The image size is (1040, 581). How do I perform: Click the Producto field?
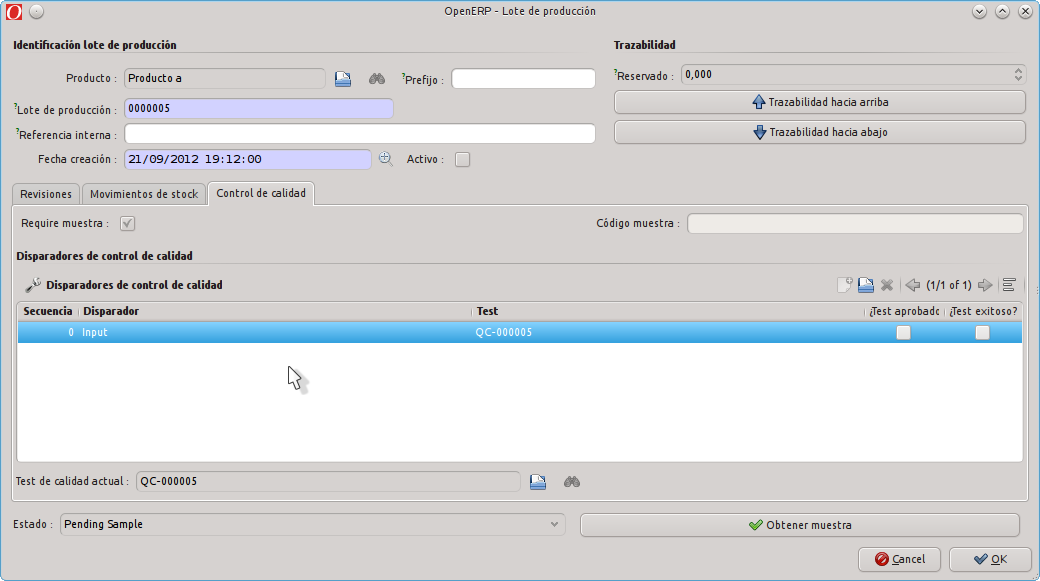pos(225,78)
